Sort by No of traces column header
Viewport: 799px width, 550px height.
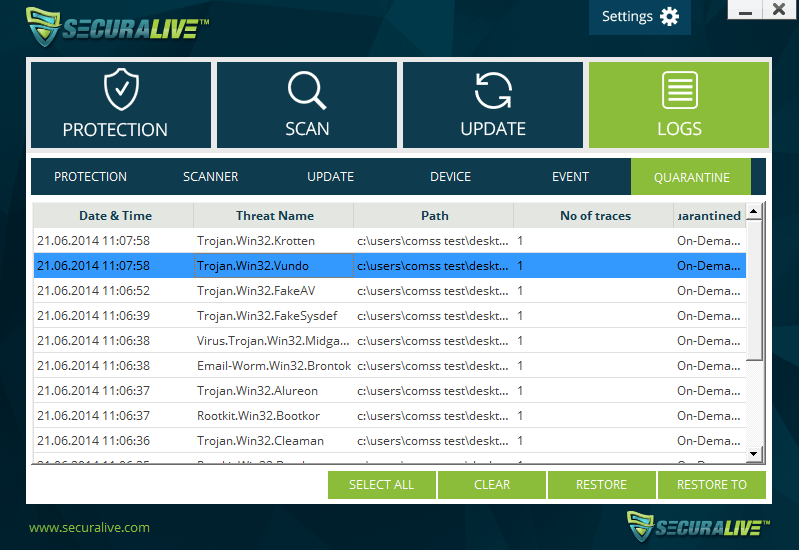(594, 216)
